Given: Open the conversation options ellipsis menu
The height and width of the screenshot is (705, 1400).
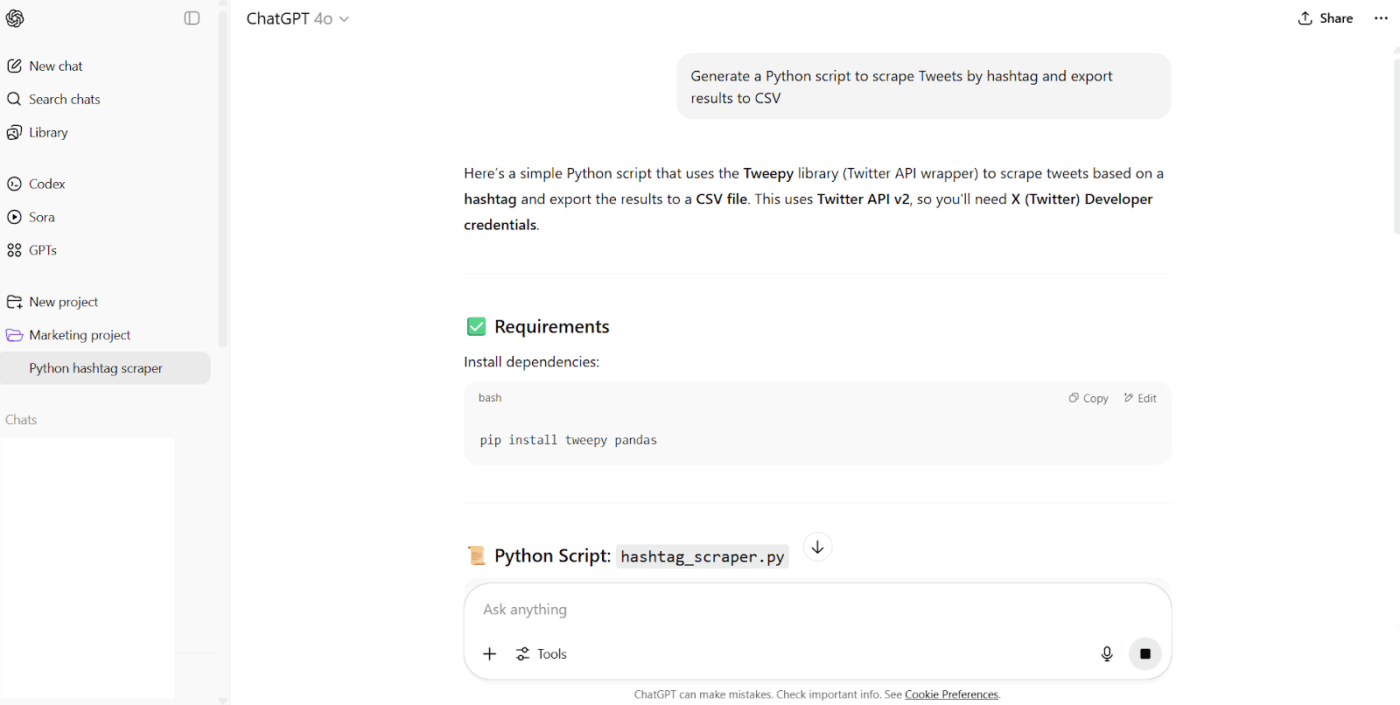Looking at the screenshot, I should (x=1380, y=17).
